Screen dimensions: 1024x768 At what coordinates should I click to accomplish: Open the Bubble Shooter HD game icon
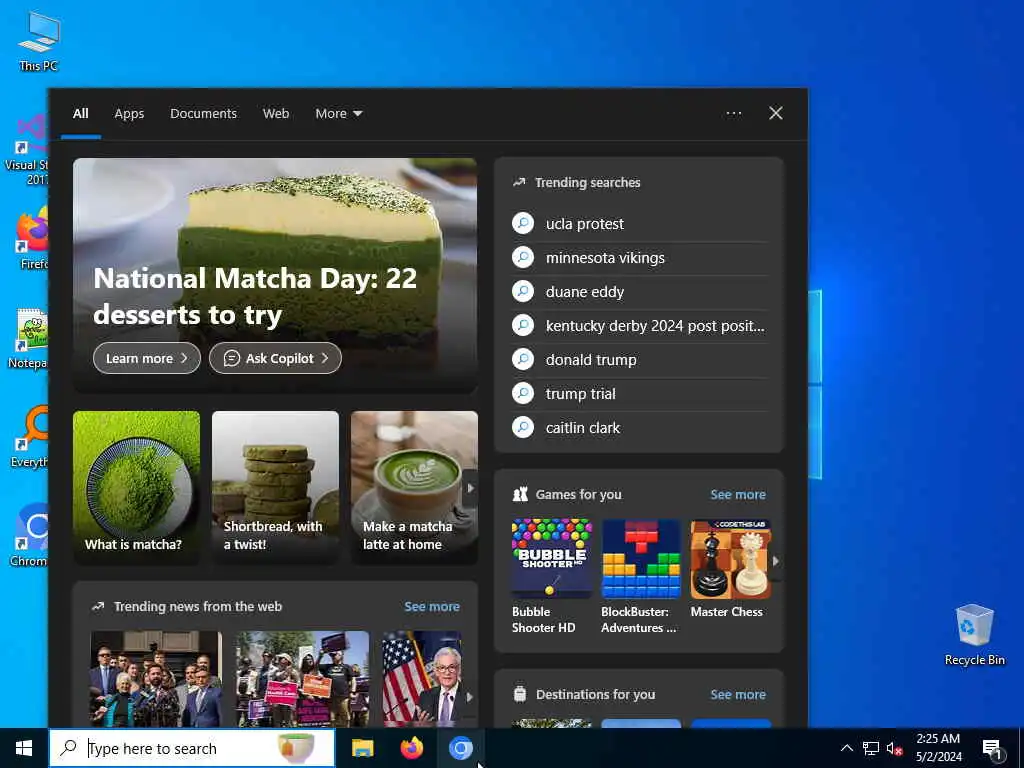point(552,559)
